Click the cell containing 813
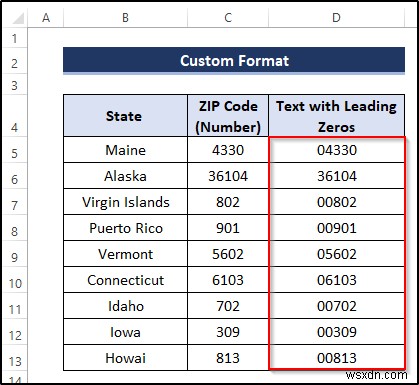 [228, 358]
